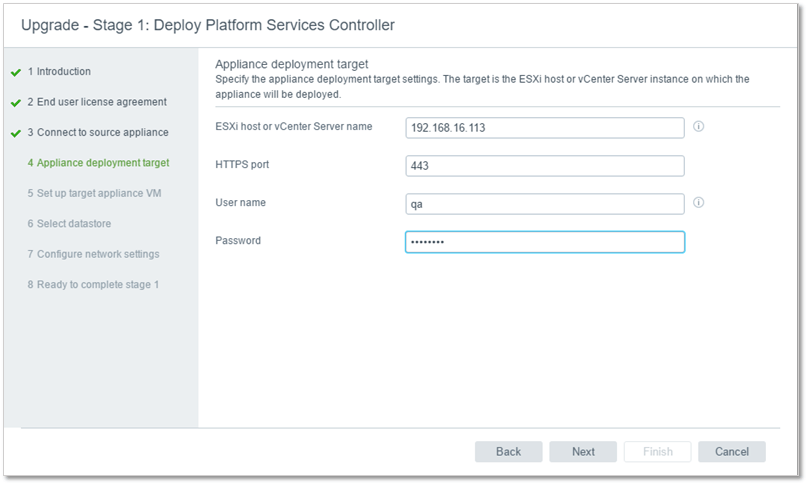Viewport: 808px width, 485px height.
Task: Click the 'Password' label
Action: (x=238, y=241)
